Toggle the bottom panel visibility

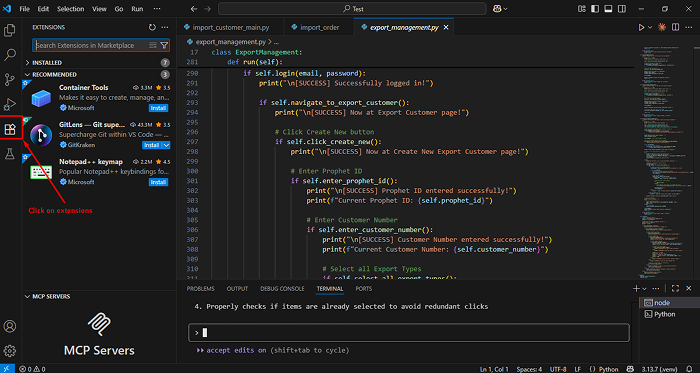[x=608, y=9]
